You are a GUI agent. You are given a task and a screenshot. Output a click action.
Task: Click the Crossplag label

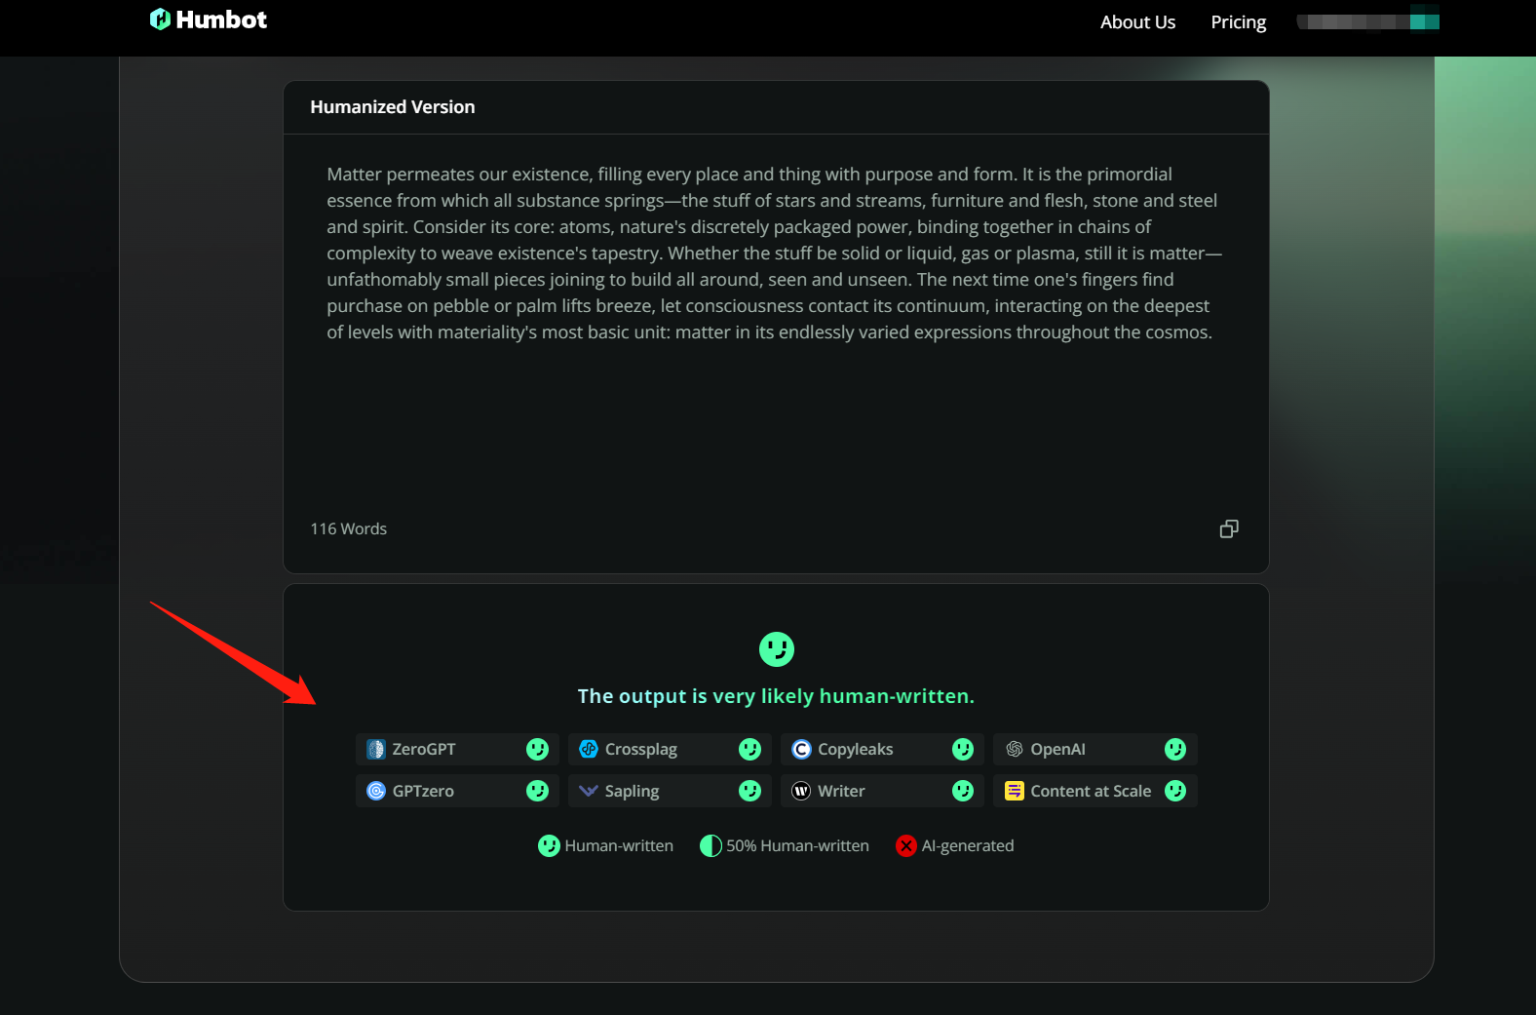pyautogui.click(x=641, y=749)
